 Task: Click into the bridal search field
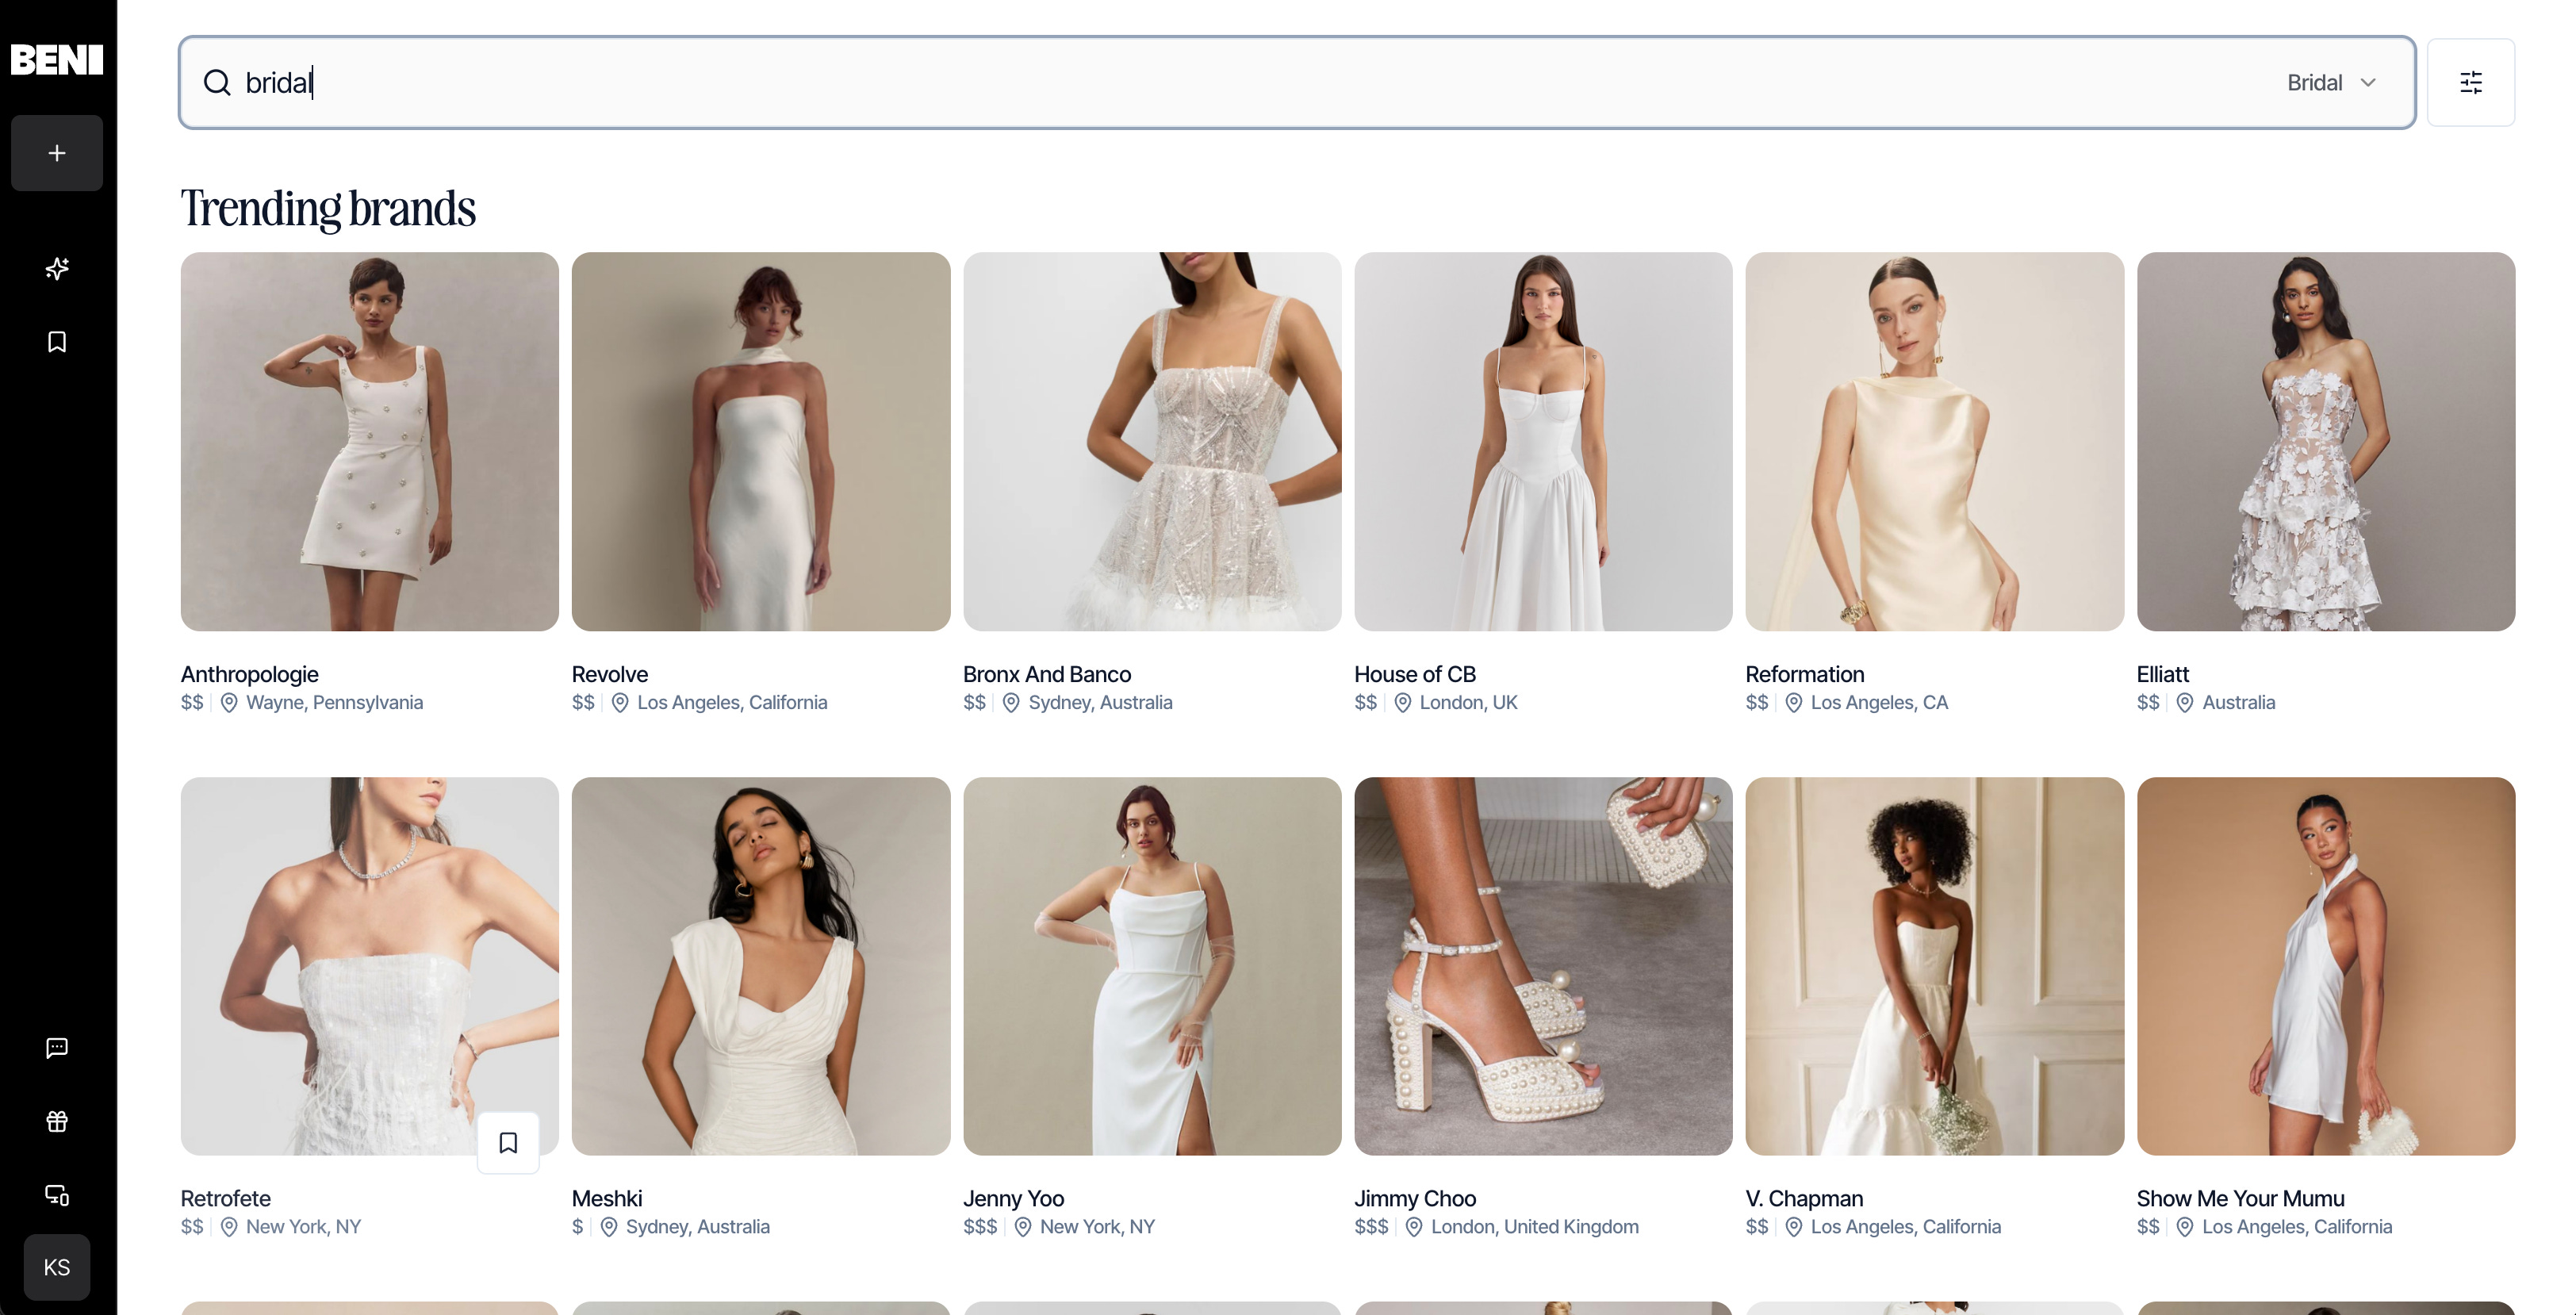coord(1200,82)
